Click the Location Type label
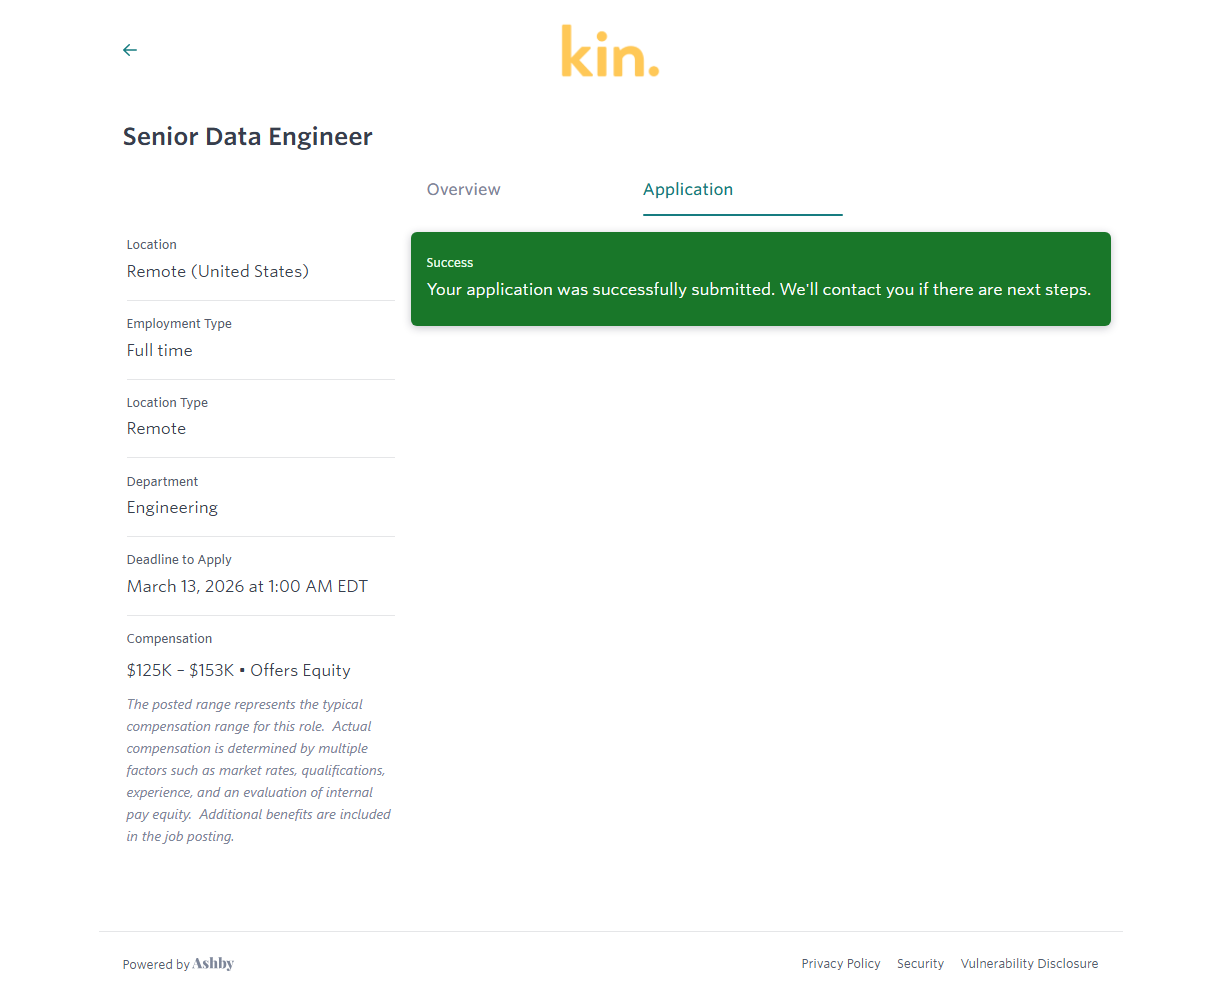1206x998 pixels. pos(167,403)
